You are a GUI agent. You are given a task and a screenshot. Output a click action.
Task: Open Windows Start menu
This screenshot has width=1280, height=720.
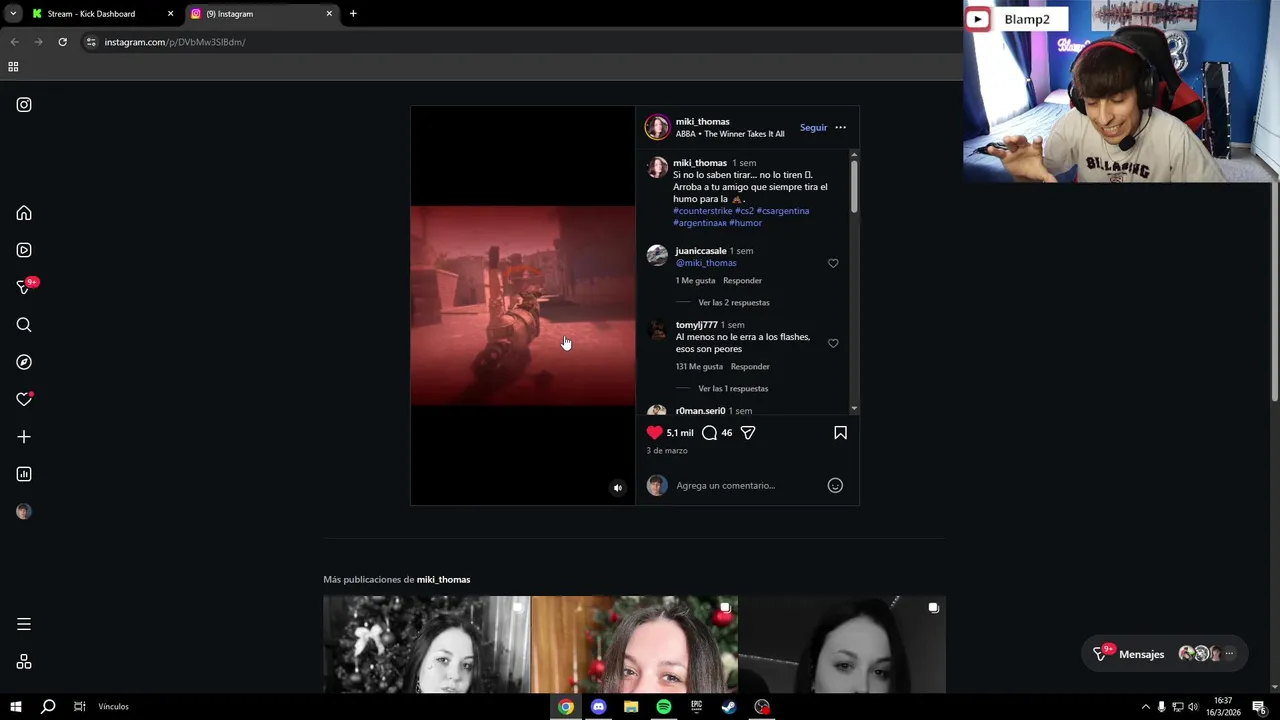(15, 707)
